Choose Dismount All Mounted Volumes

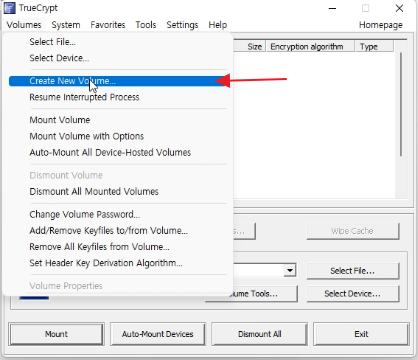pyautogui.click(x=94, y=191)
